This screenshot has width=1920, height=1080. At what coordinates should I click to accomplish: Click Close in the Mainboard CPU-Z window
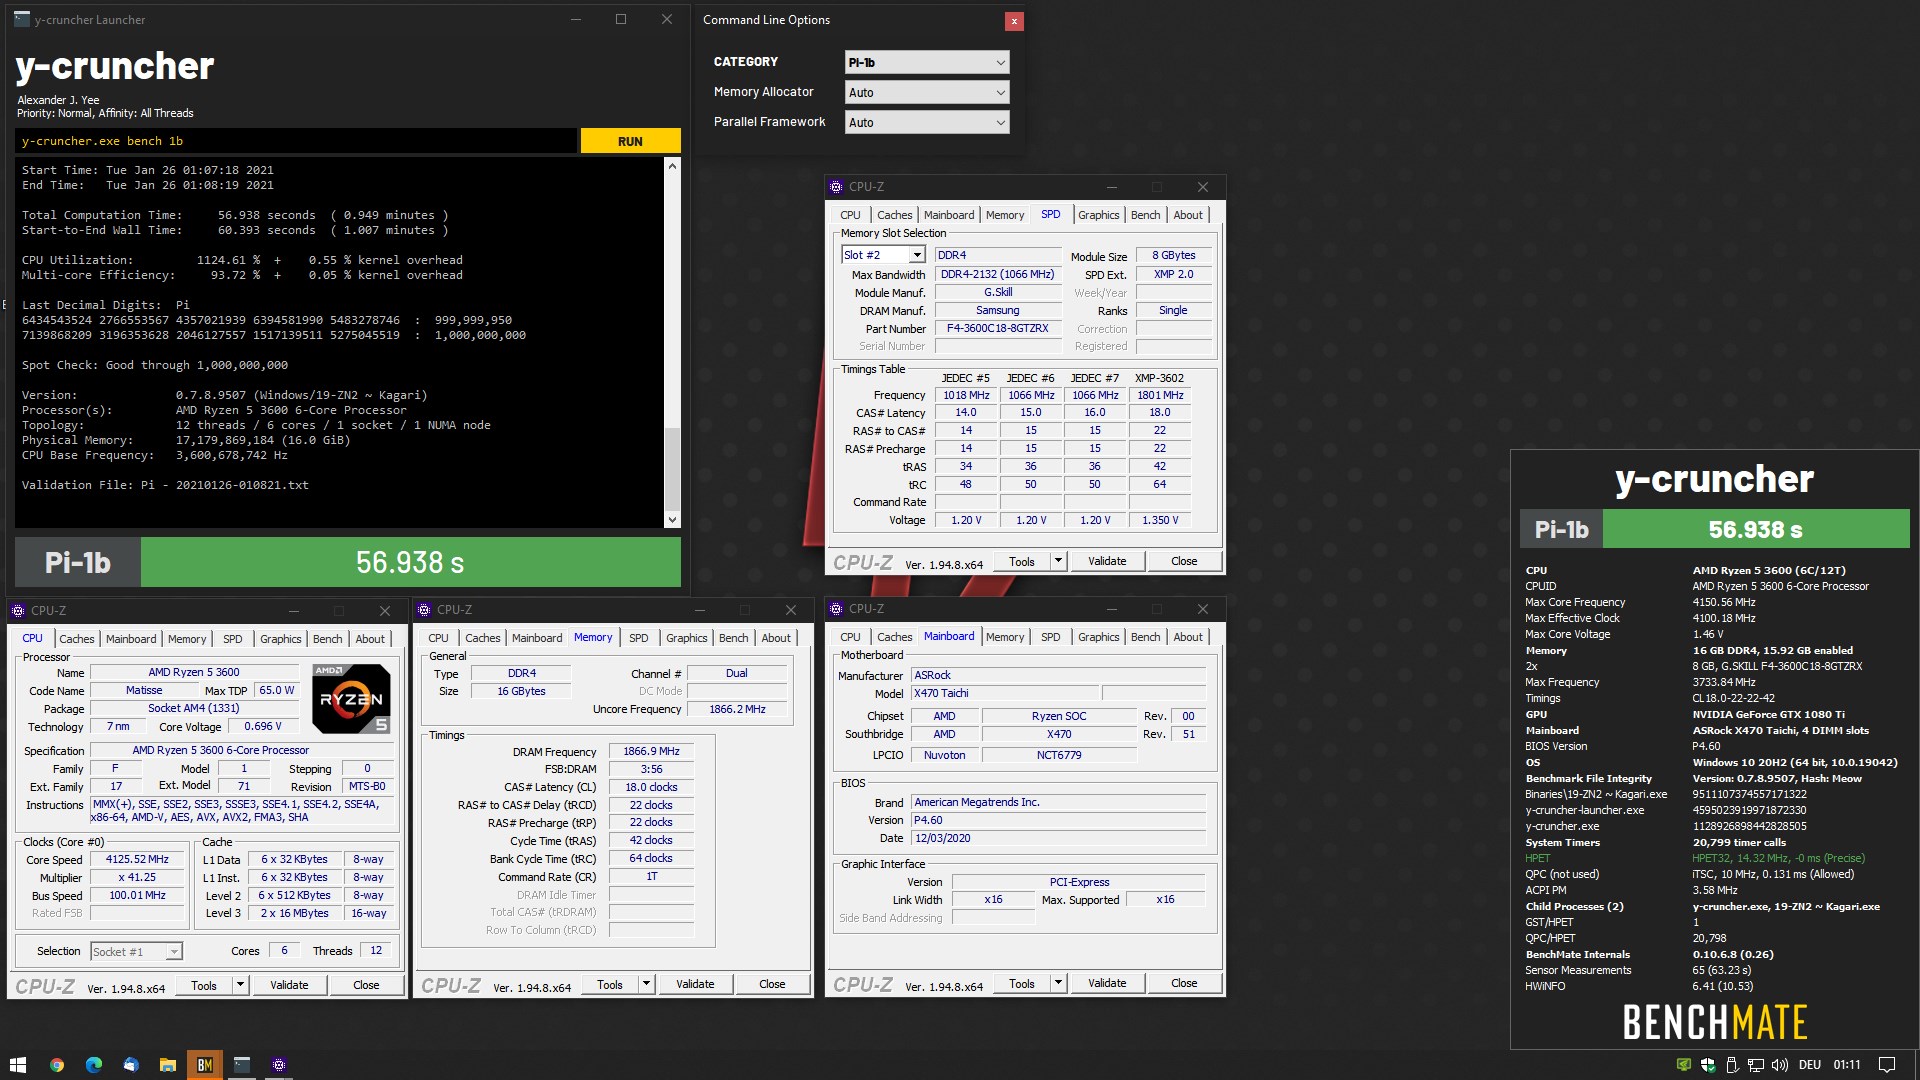(1184, 983)
